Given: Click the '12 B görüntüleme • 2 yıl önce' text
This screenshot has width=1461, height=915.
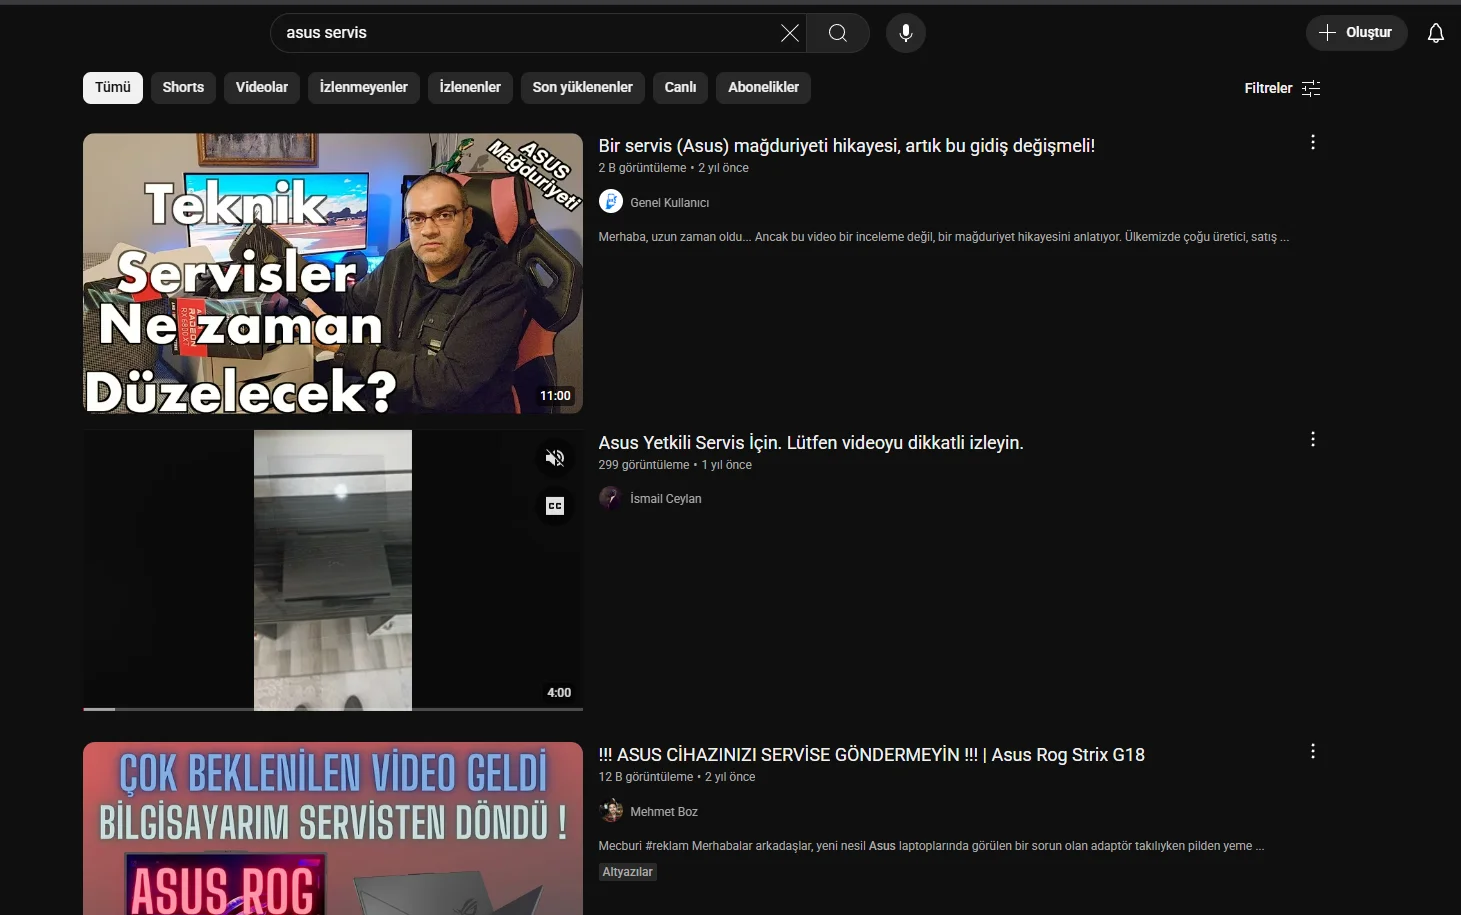Looking at the screenshot, I should (677, 777).
